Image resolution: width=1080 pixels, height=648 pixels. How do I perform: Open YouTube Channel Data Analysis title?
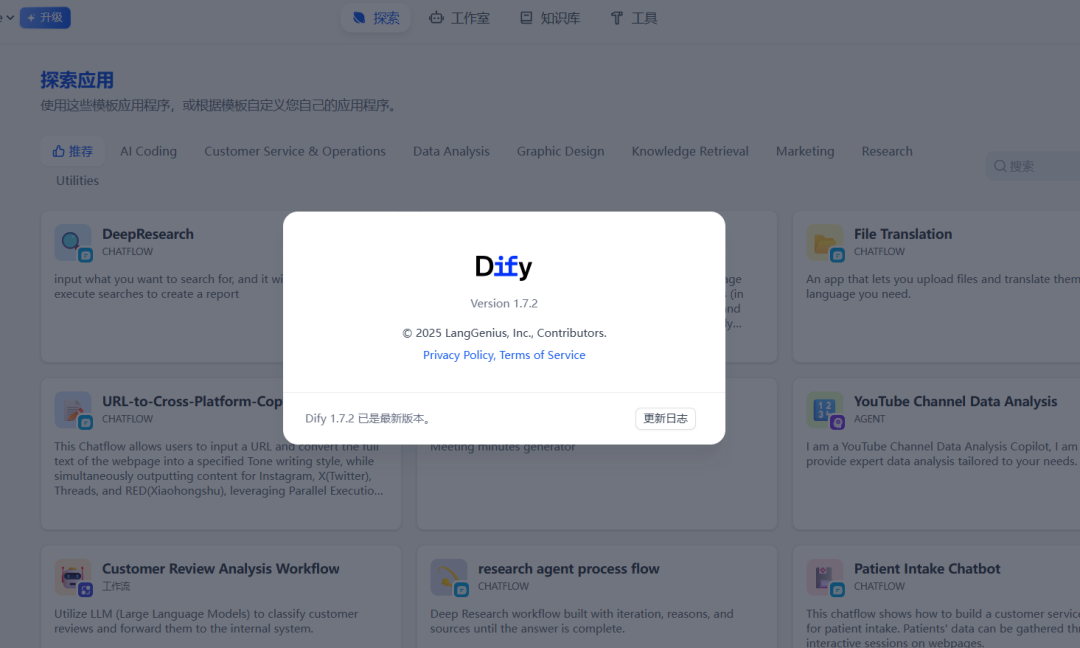coord(955,401)
